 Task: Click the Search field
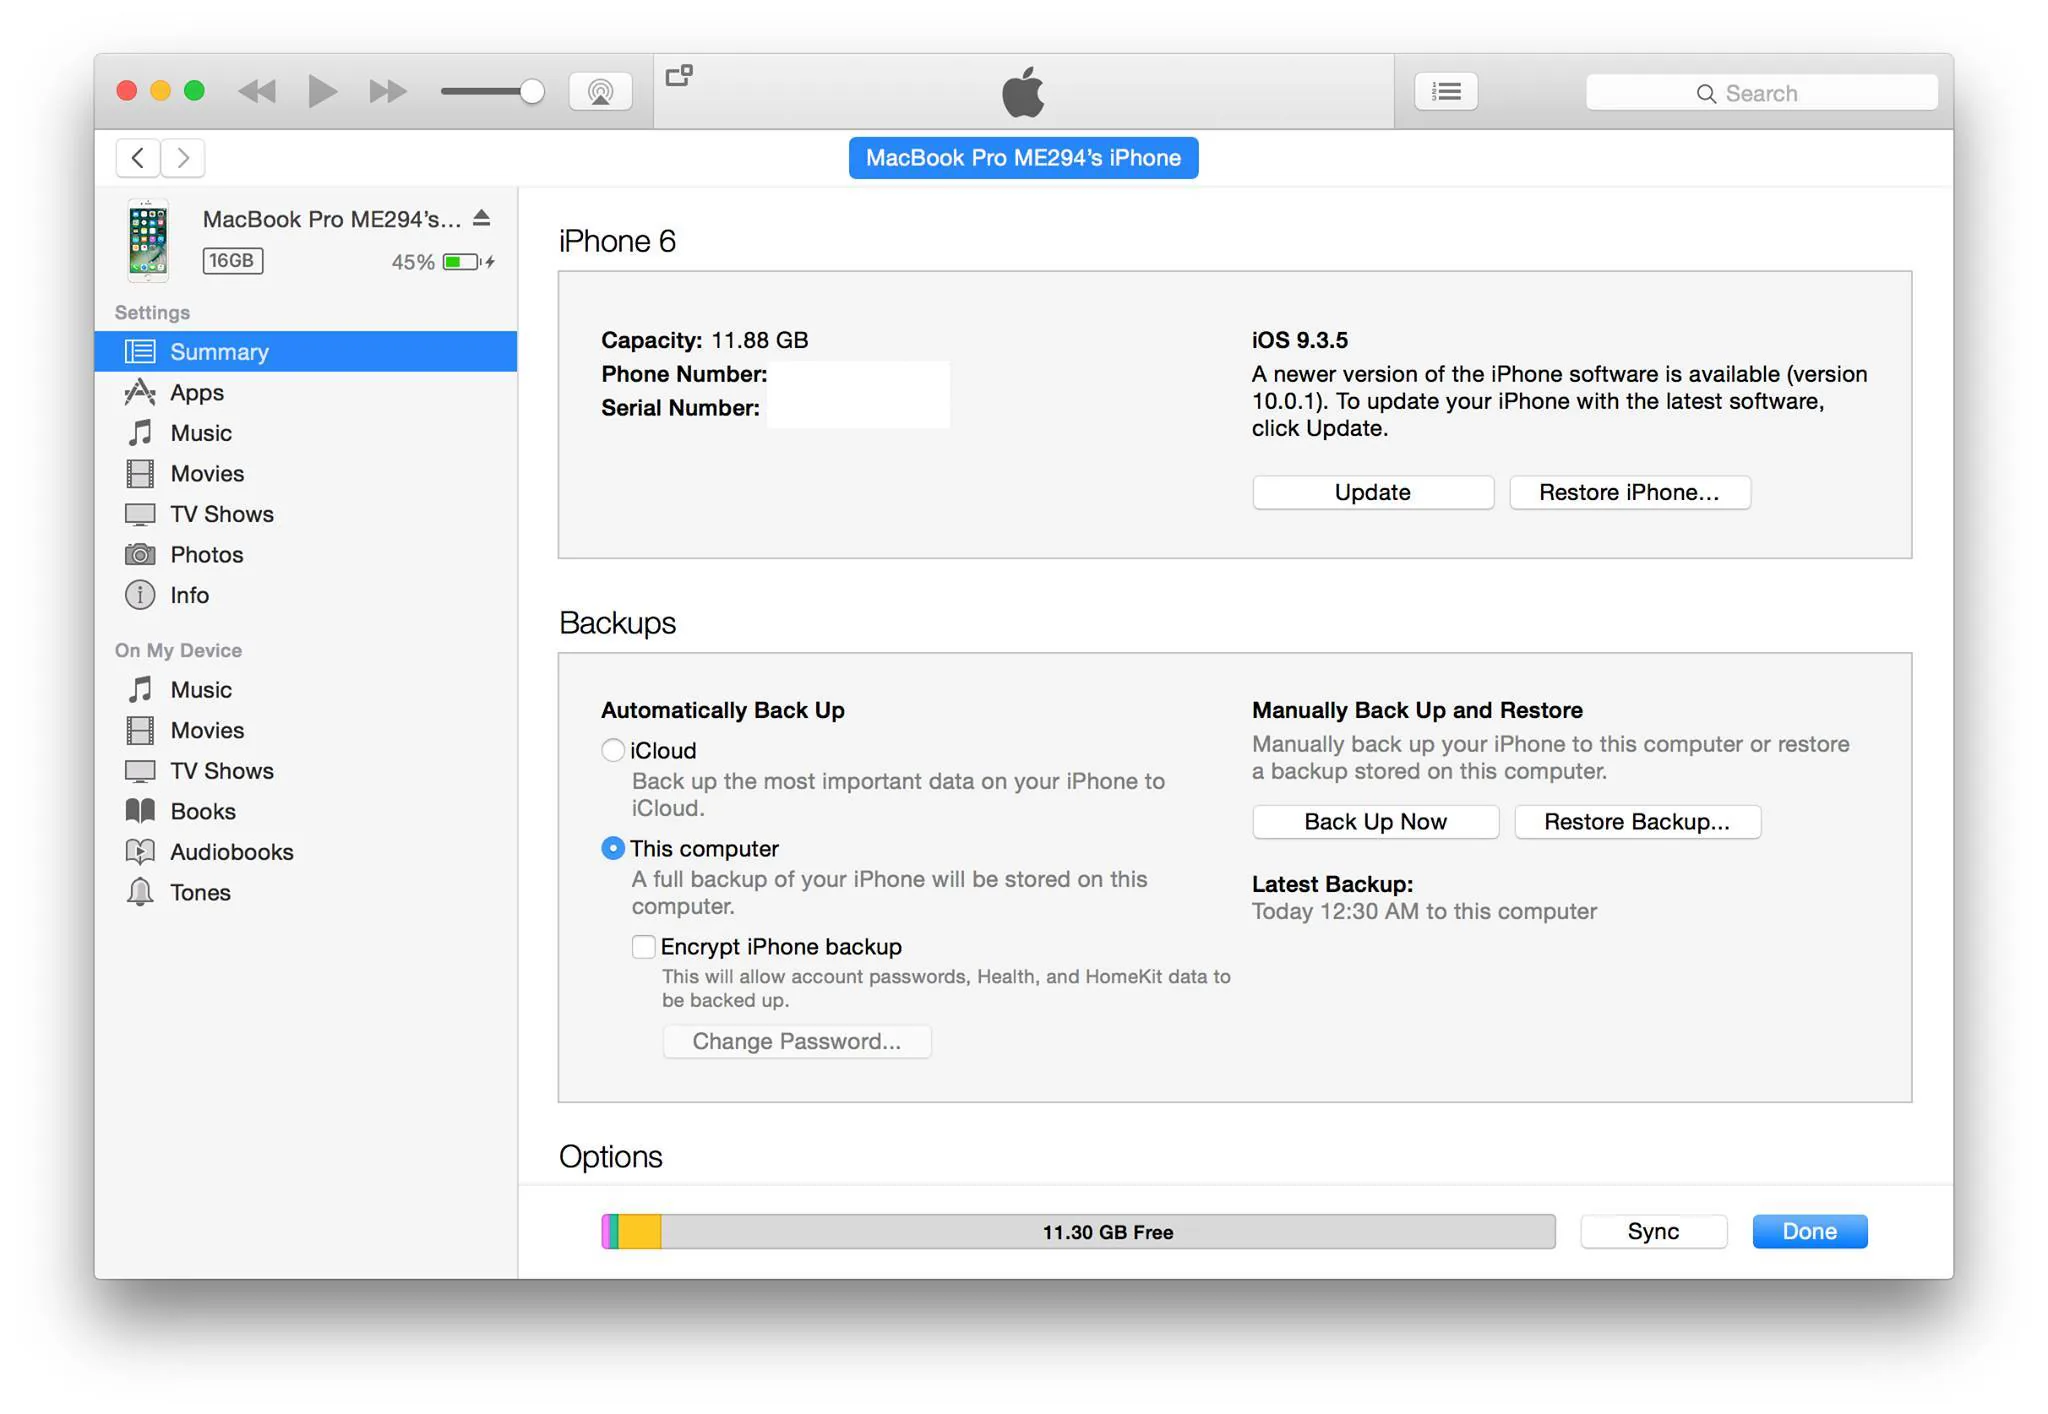pyautogui.click(x=1762, y=93)
